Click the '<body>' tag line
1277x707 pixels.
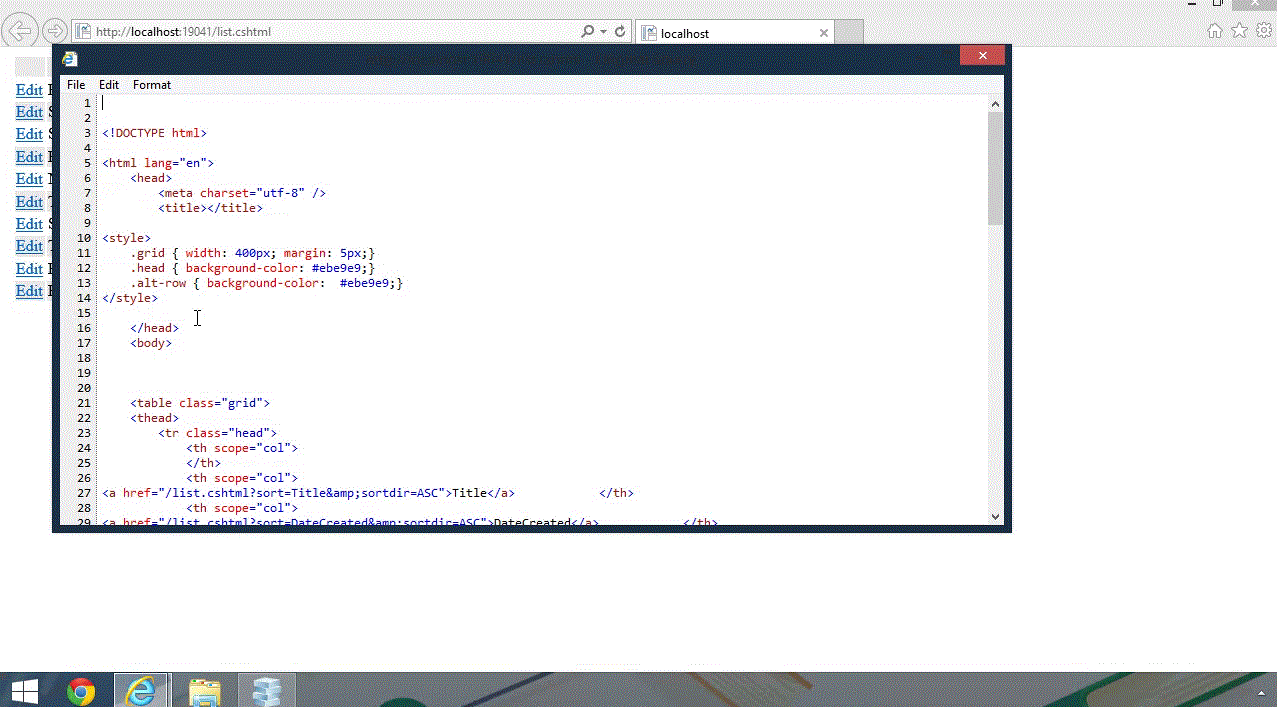[x=151, y=343]
